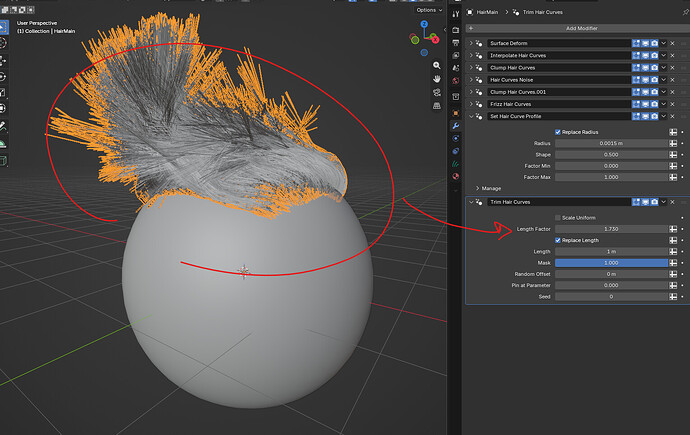Toggle Hair Curves Noise viewport visibility

coord(645,80)
